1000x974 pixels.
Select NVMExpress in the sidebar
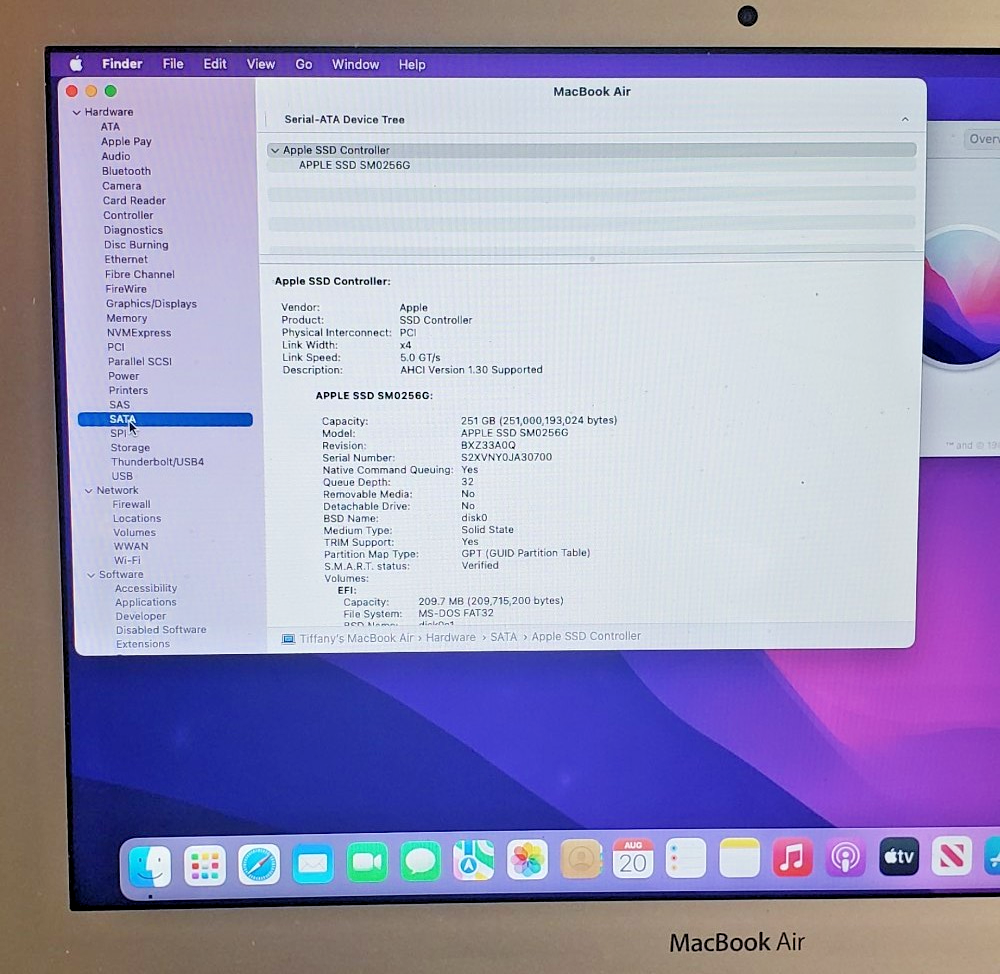(x=139, y=333)
